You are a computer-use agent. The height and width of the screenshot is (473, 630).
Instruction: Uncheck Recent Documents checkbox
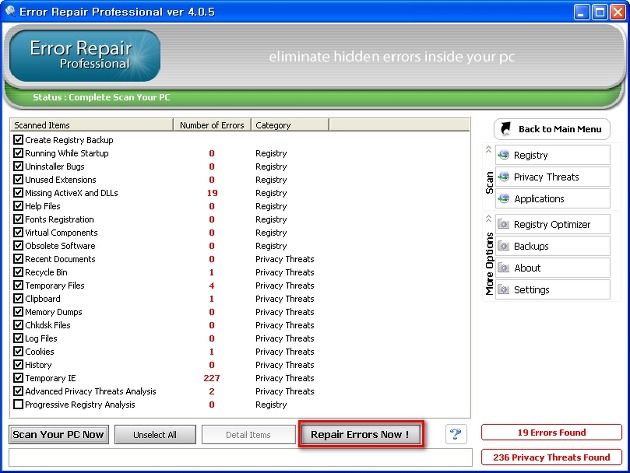(18, 258)
